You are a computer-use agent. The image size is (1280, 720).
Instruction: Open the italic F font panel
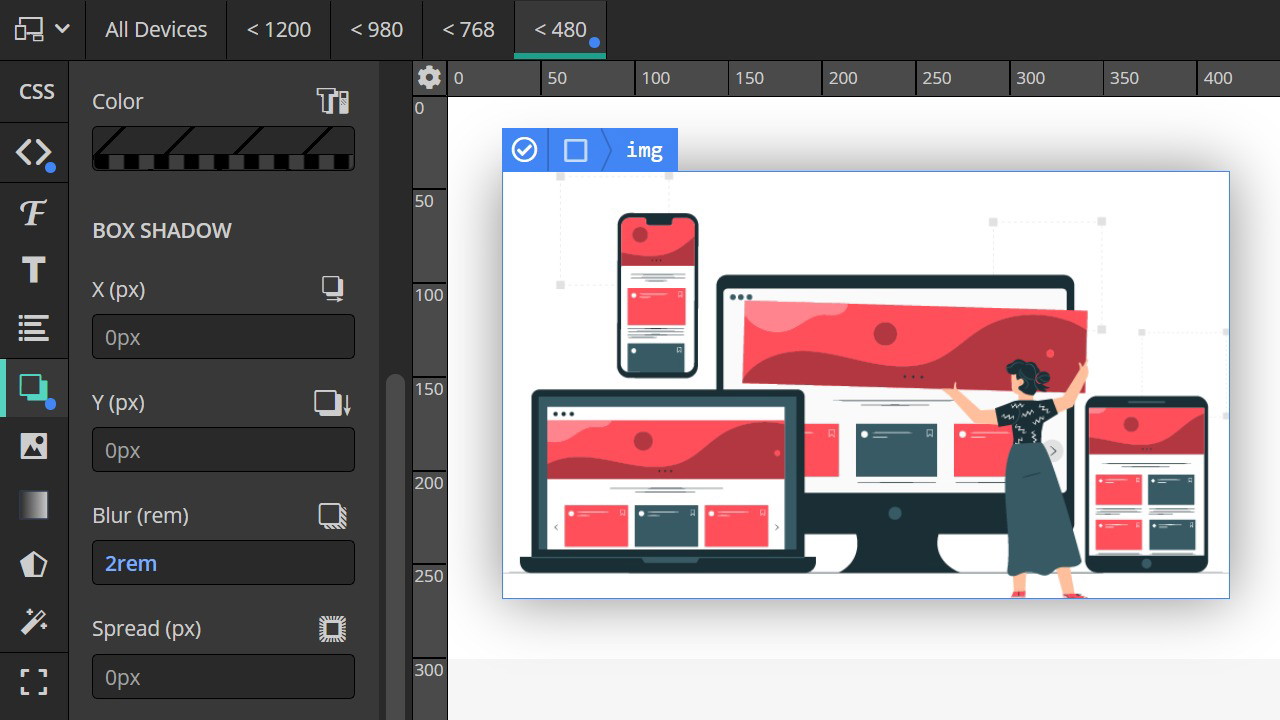pos(34,212)
